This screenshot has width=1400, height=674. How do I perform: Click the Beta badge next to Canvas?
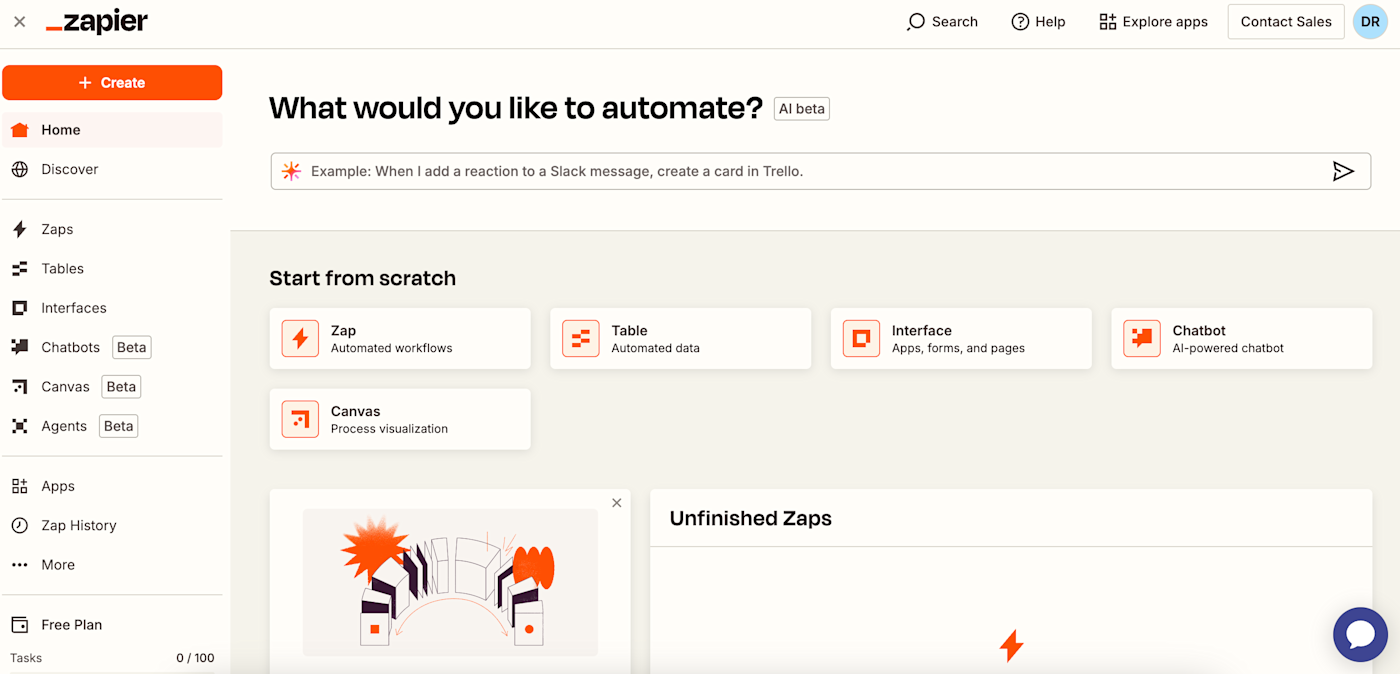tap(121, 386)
